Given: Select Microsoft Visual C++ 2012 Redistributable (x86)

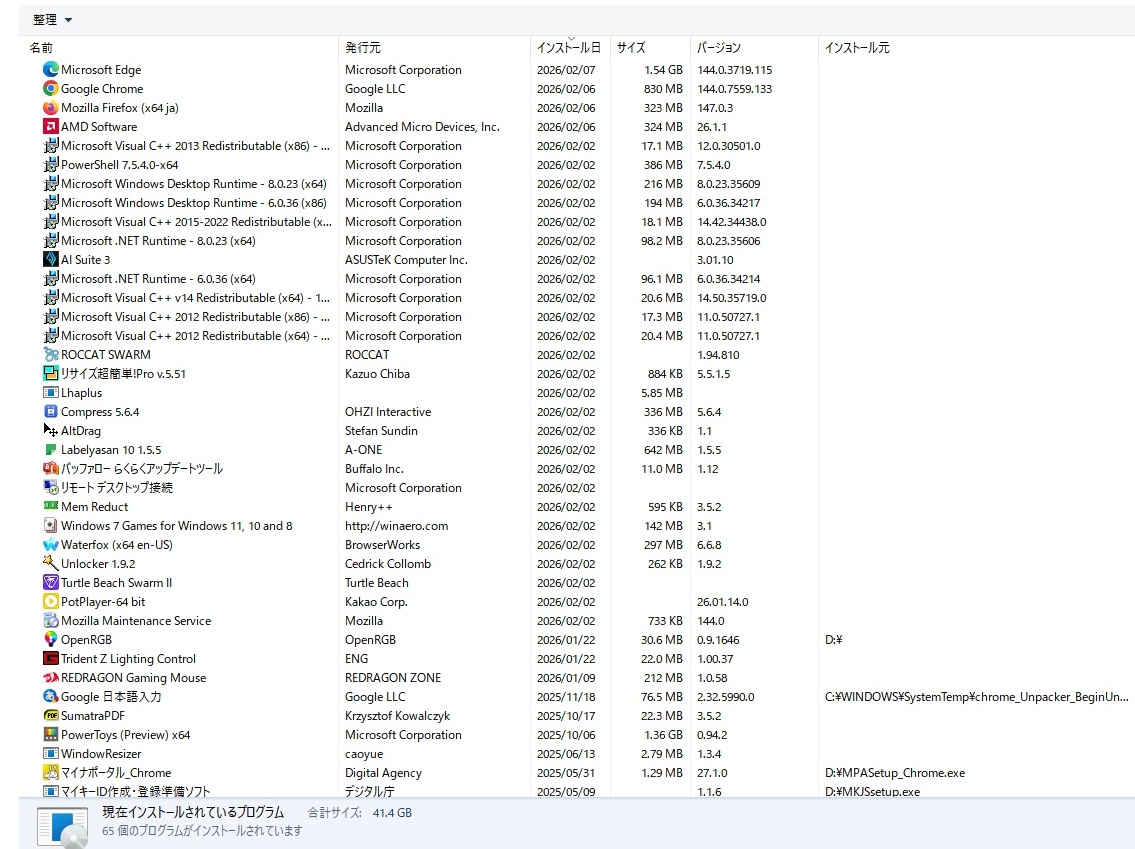Looking at the screenshot, I should [x=195, y=316].
